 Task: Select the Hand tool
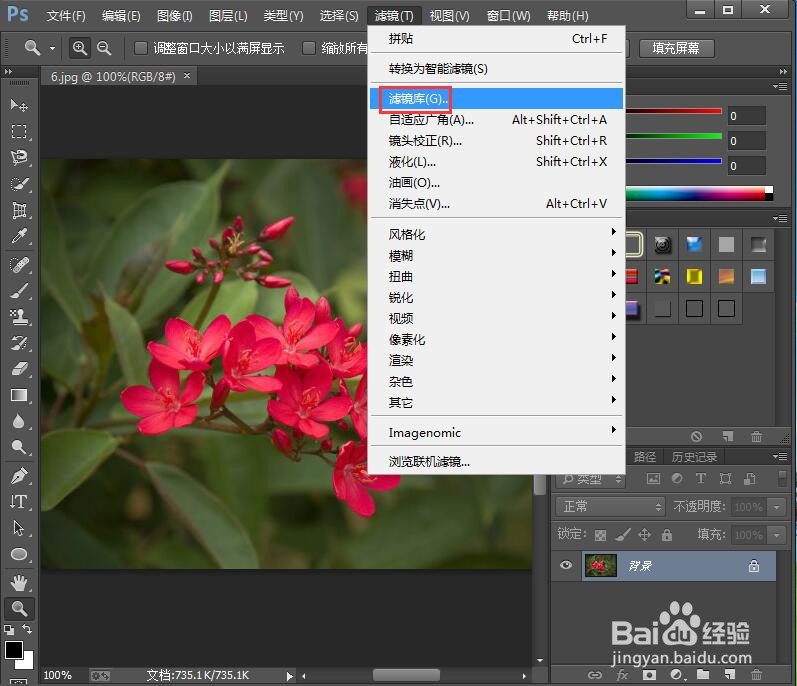pyautogui.click(x=19, y=583)
